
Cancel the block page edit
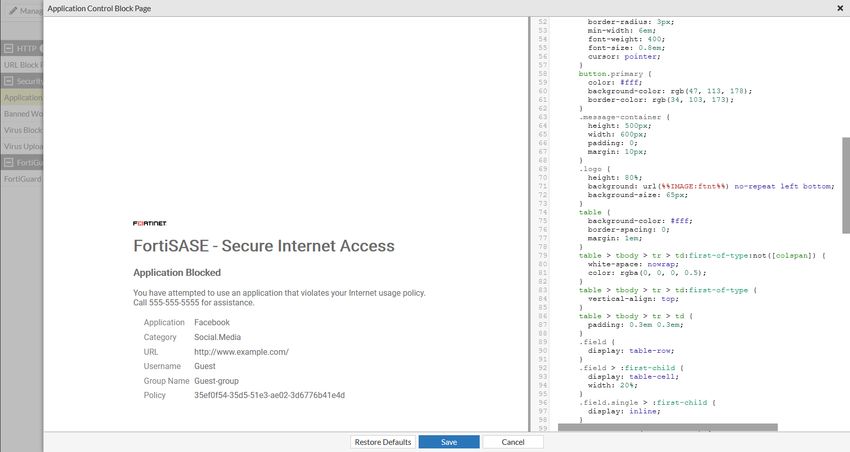coord(513,442)
